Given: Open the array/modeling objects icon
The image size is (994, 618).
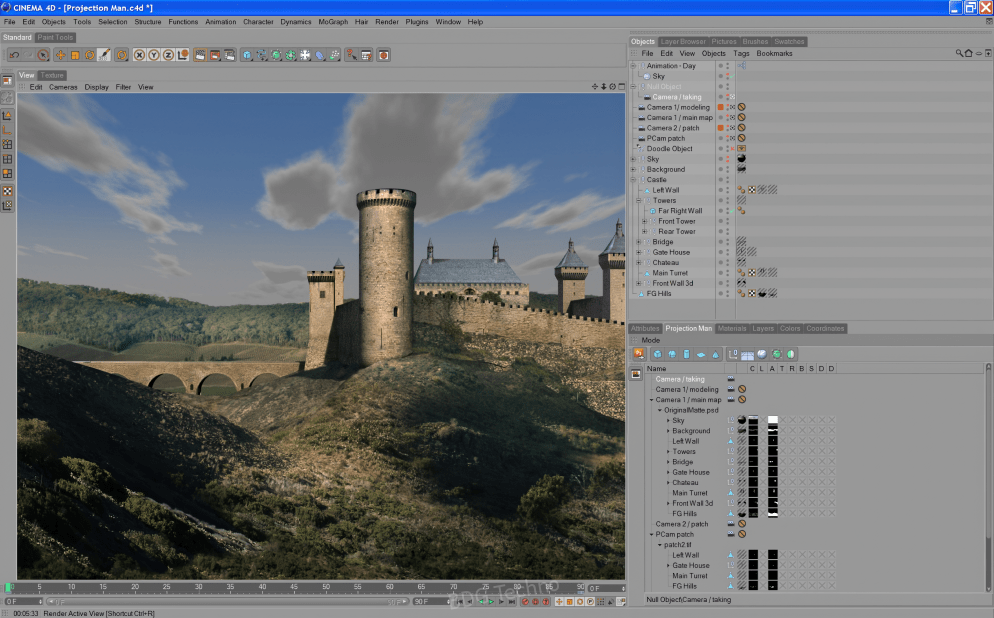Looking at the screenshot, I should 291,55.
